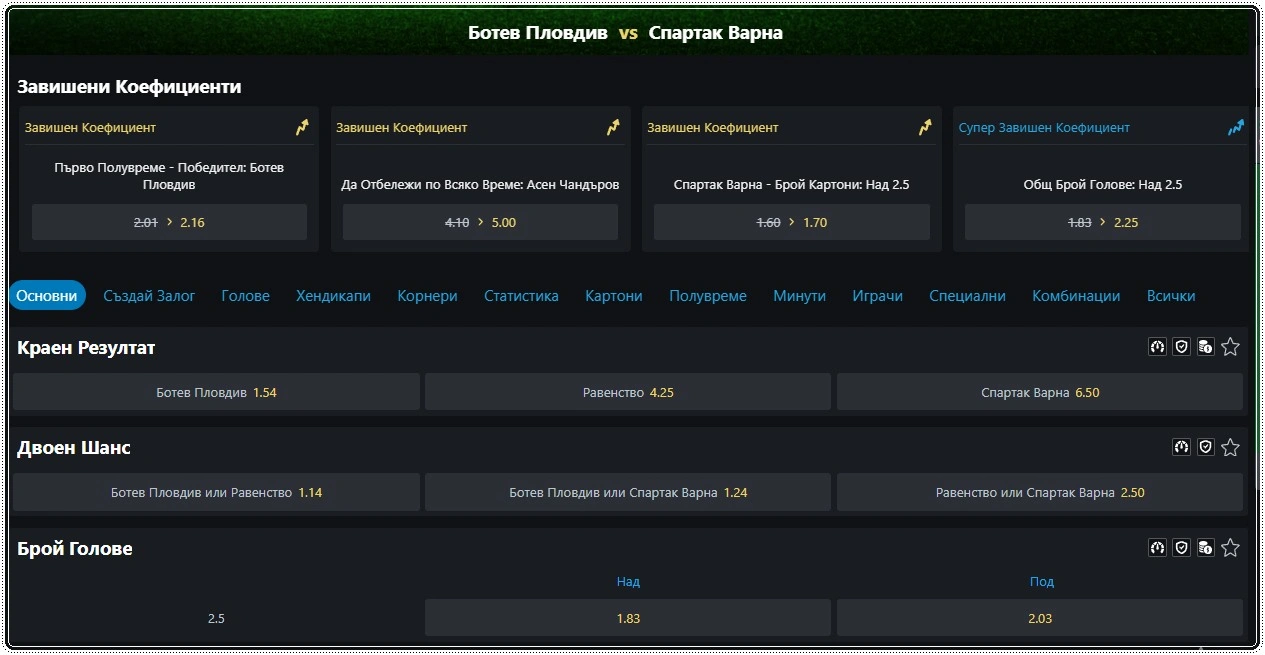Click the shield icon in Краен Резултат header
1265x655 pixels.
tap(1181, 347)
